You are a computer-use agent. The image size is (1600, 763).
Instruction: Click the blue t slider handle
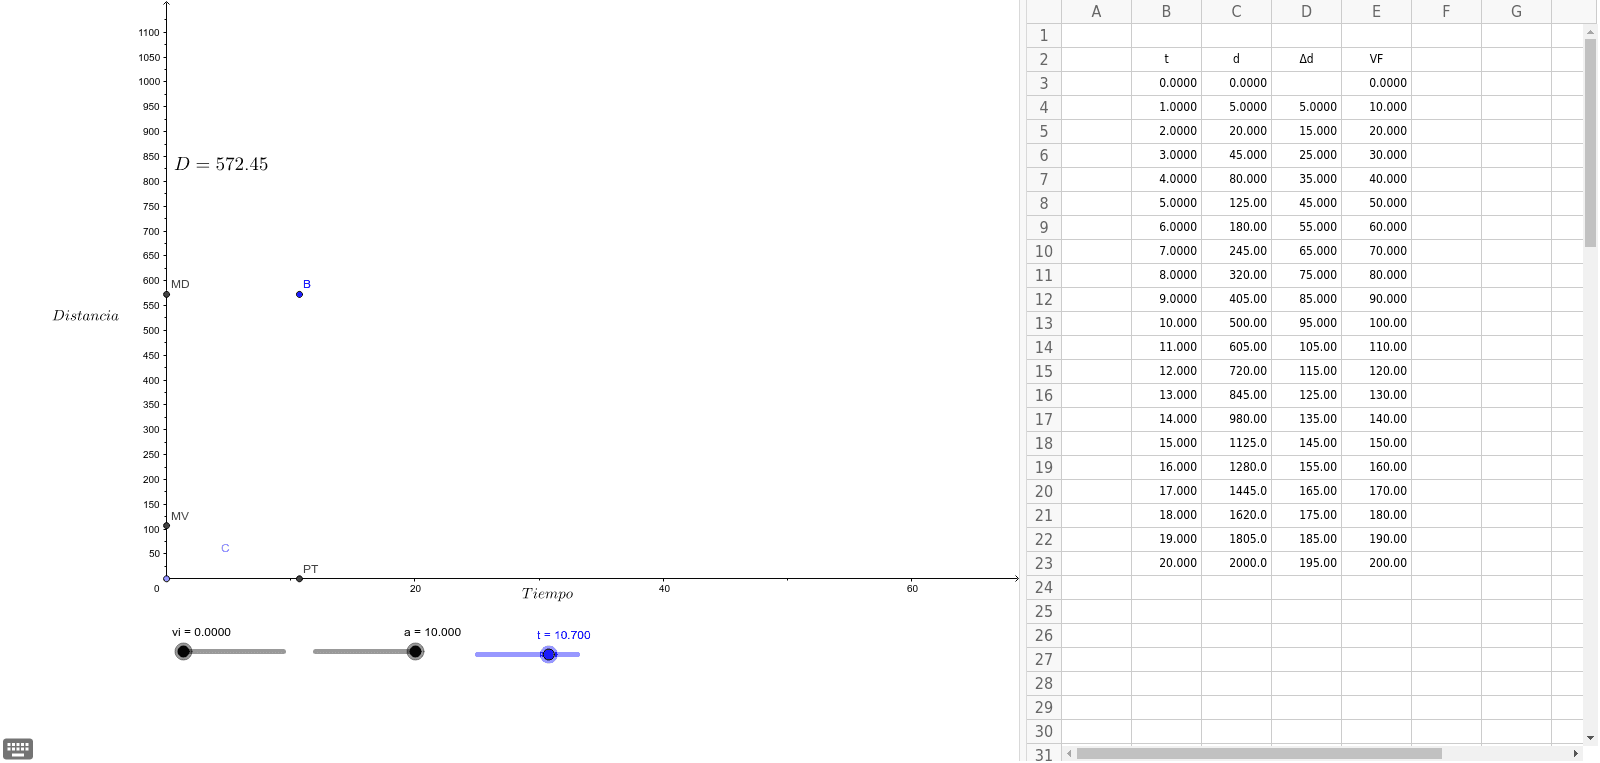point(548,654)
